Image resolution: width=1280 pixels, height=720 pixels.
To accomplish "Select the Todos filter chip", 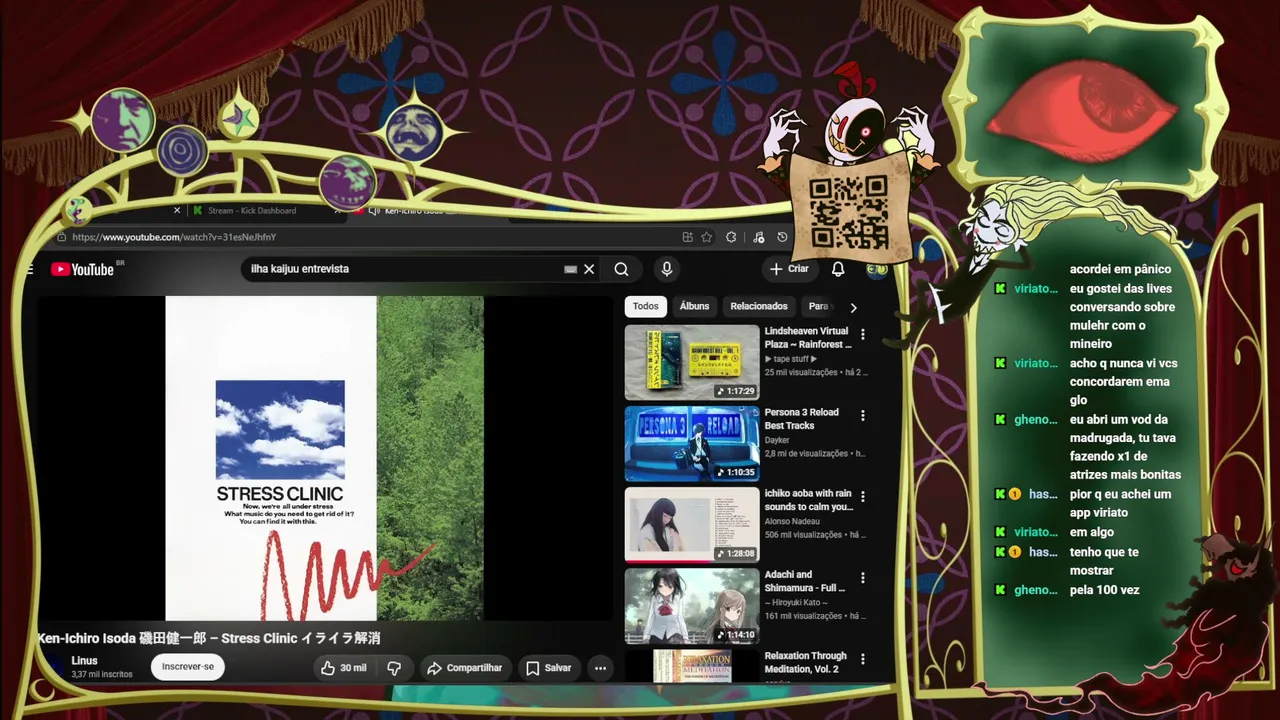I will pyautogui.click(x=646, y=306).
